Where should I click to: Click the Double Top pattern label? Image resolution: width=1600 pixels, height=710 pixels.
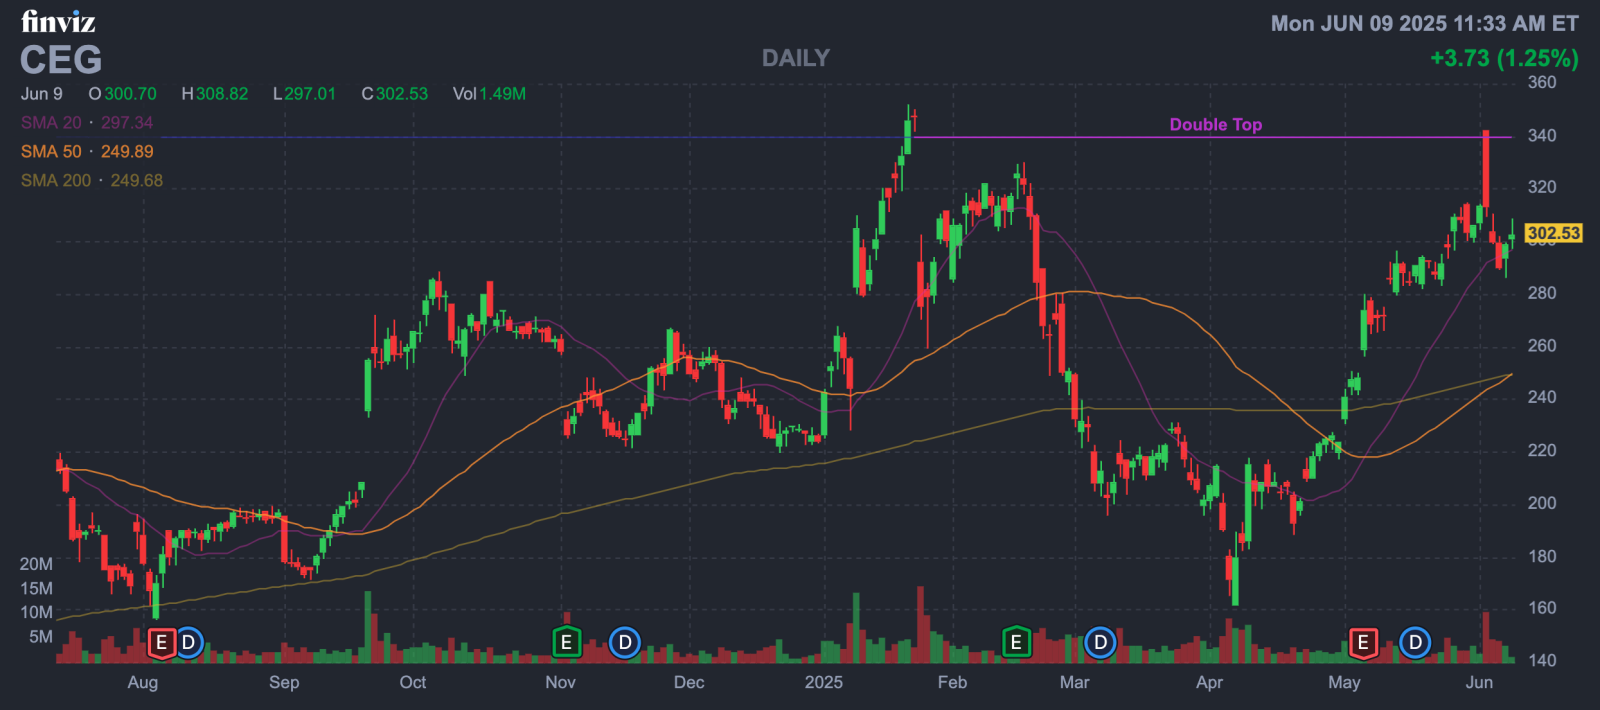click(1215, 125)
